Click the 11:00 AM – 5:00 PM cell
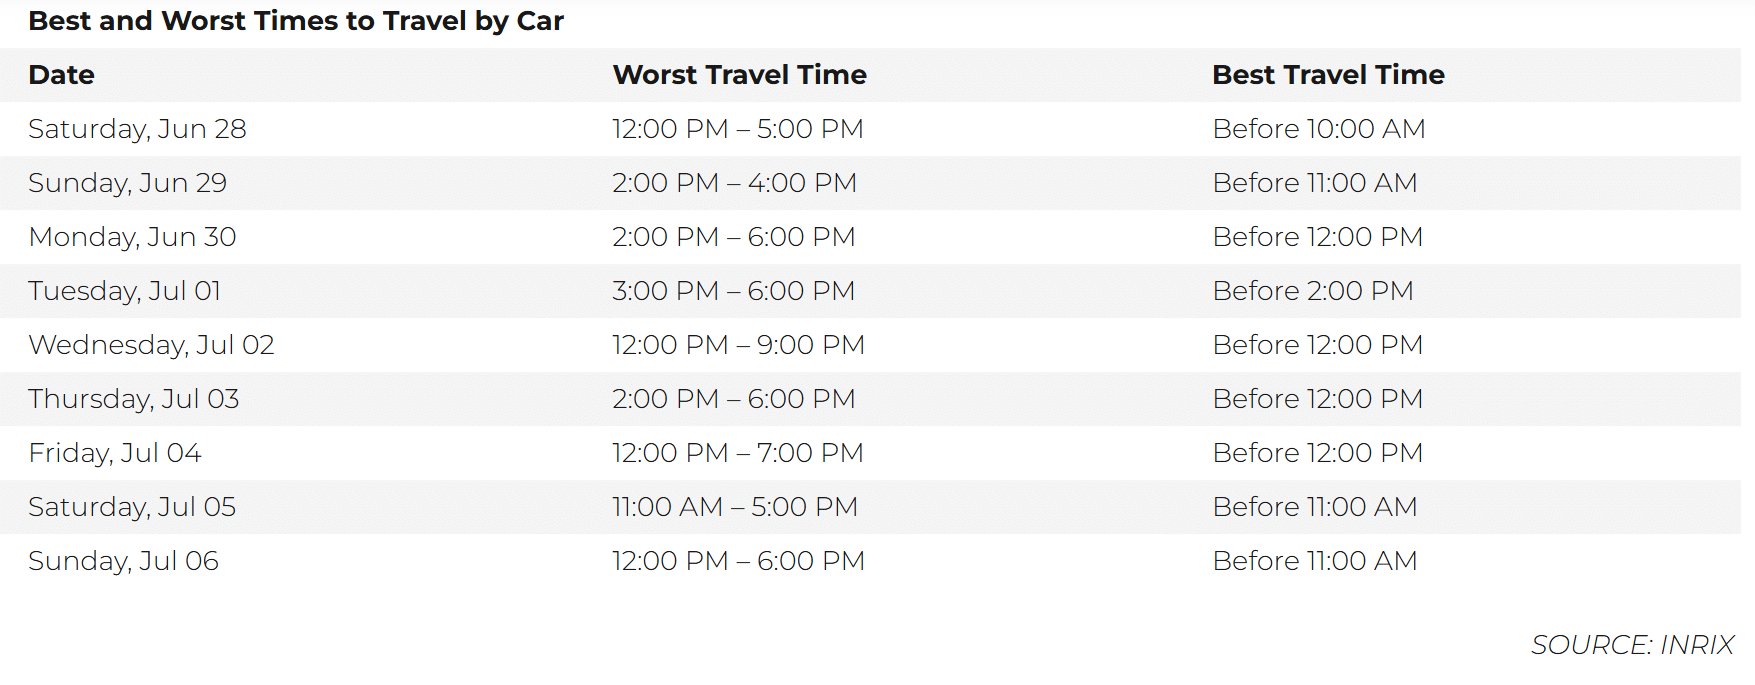1755x685 pixels. [x=735, y=507]
